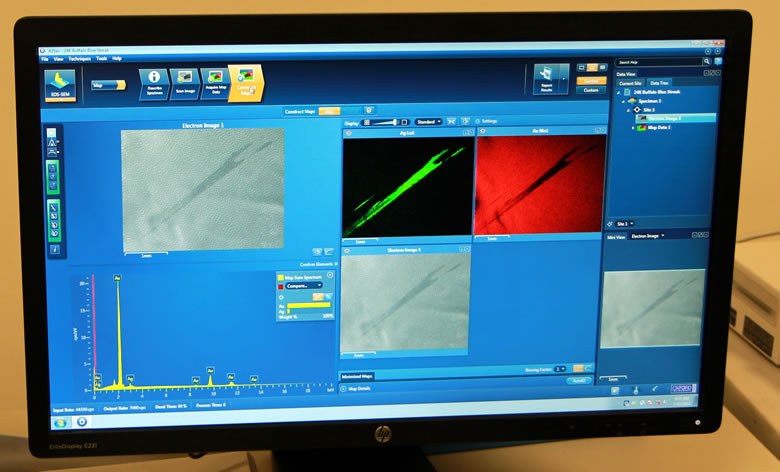Toggle the Map mode under Construct Maps
This screenshot has height=472, width=780.
(x=329, y=110)
